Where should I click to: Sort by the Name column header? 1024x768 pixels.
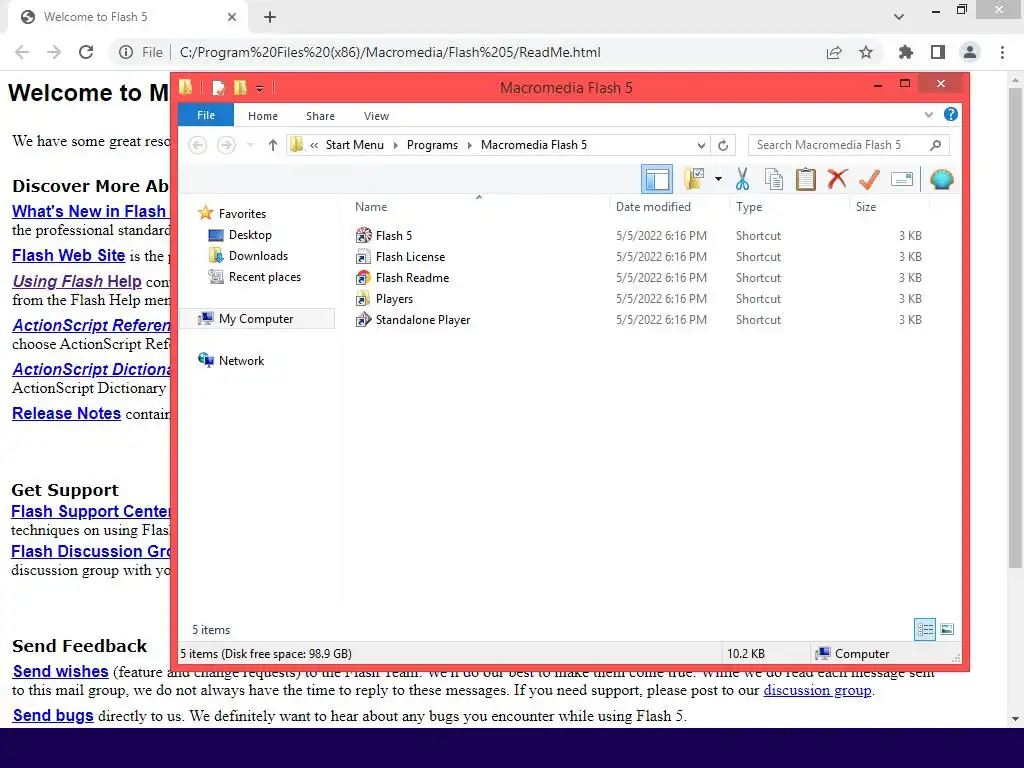point(371,206)
